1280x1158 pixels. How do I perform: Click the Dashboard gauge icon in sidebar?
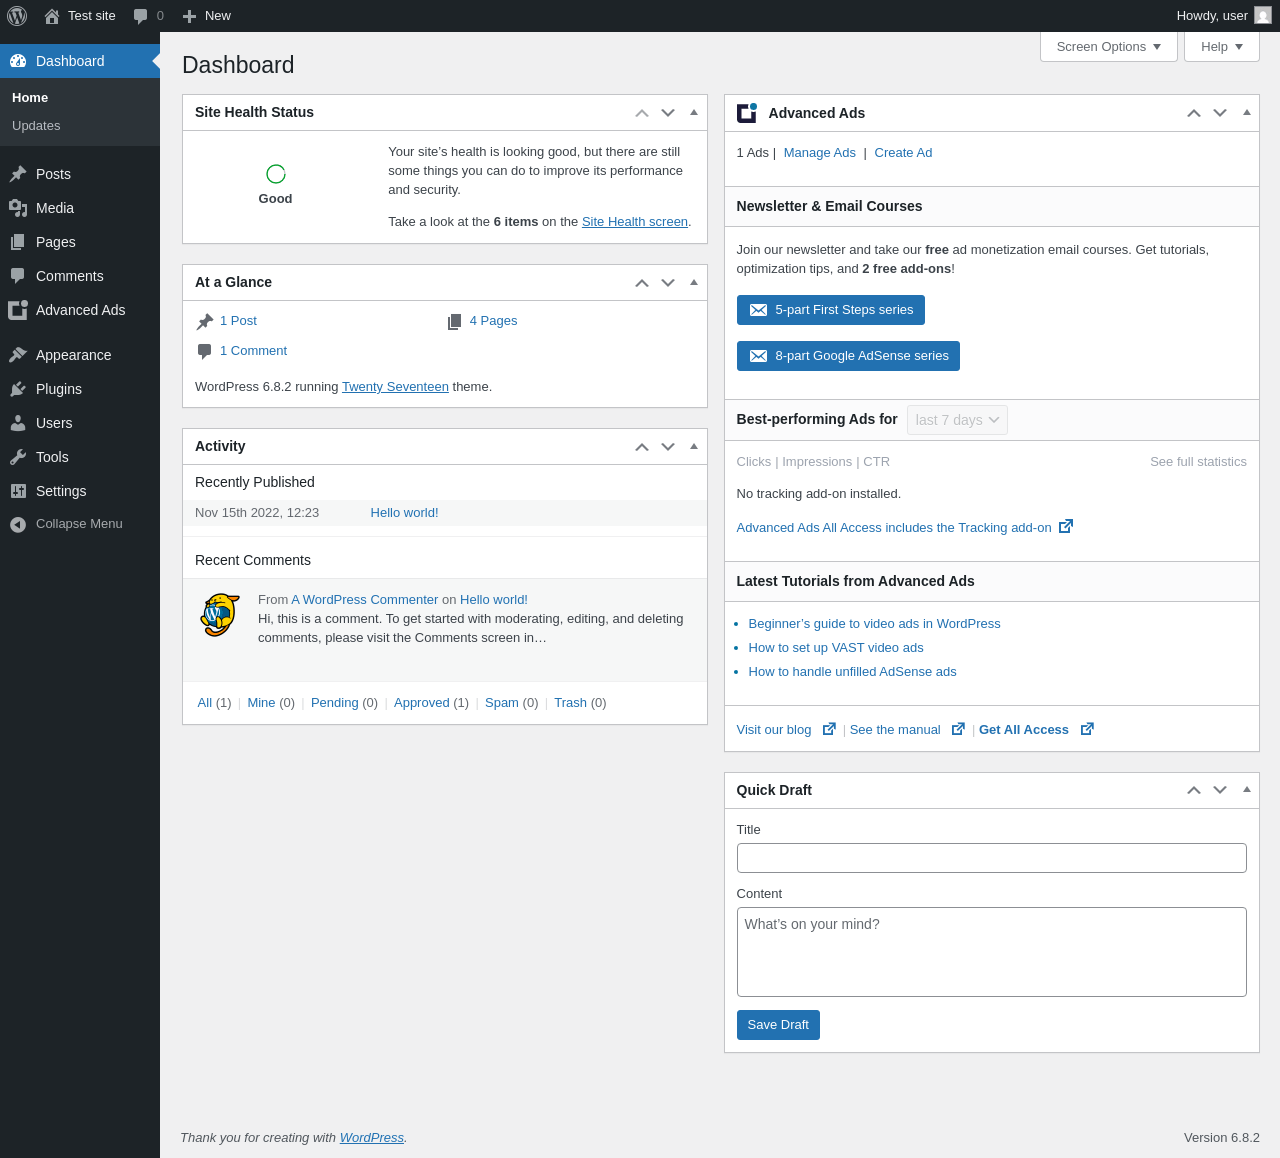(18, 61)
